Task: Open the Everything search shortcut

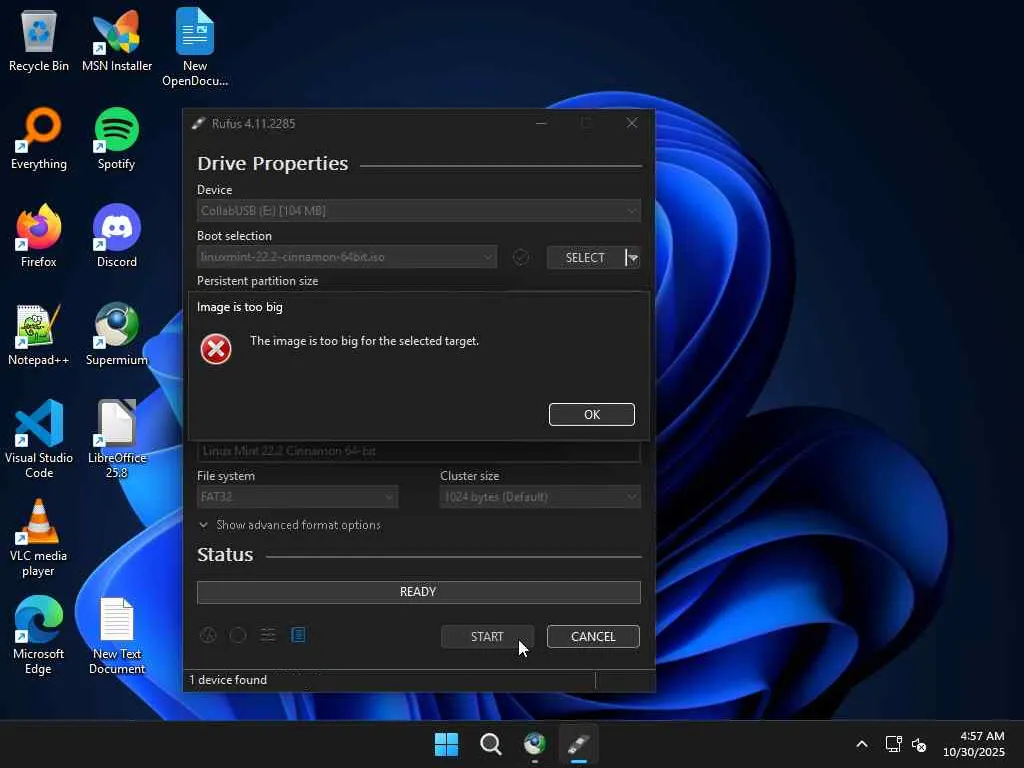Action: click(39, 138)
